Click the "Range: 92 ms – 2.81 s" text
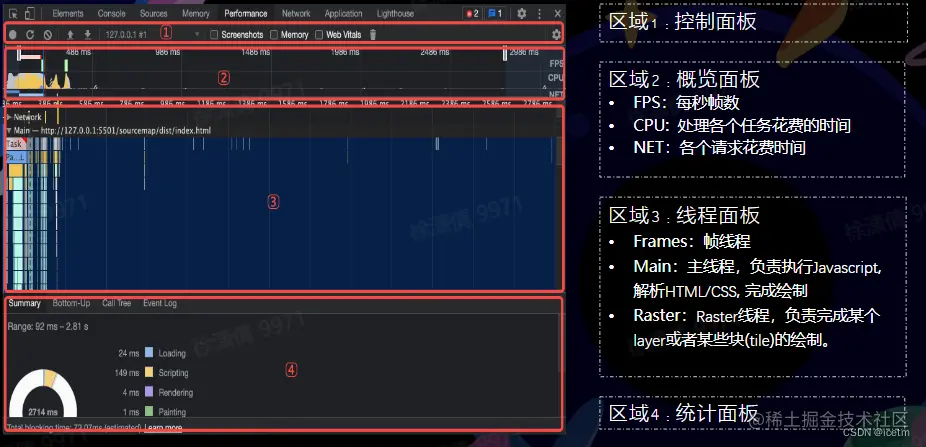926x447 pixels. [x=48, y=326]
